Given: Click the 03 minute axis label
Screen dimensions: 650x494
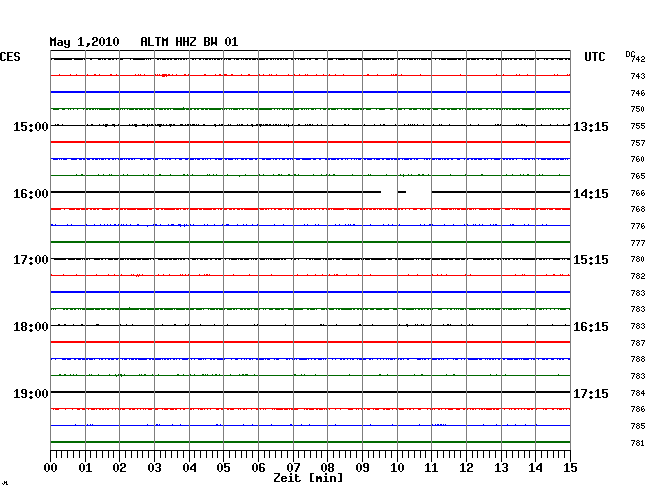Looking at the screenshot, I should pos(154,468).
